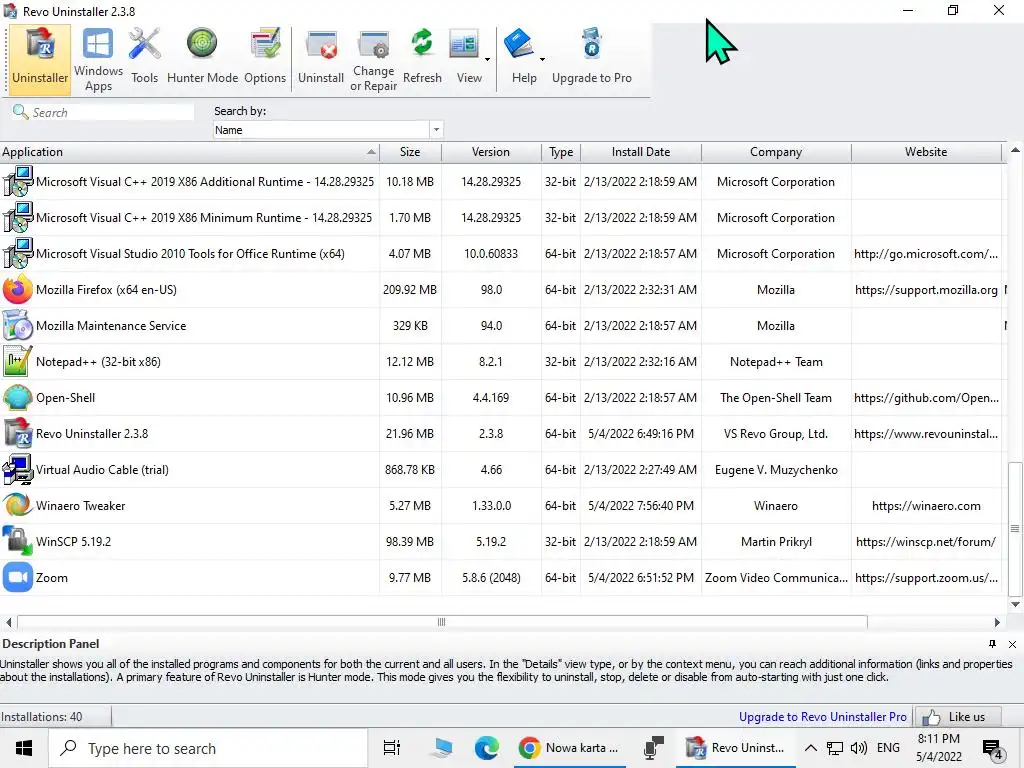The image size is (1024, 768).
Task: Select the Visual C++ 2019 X86 Additional Runtime icon
Action: (x=18, y=182)
